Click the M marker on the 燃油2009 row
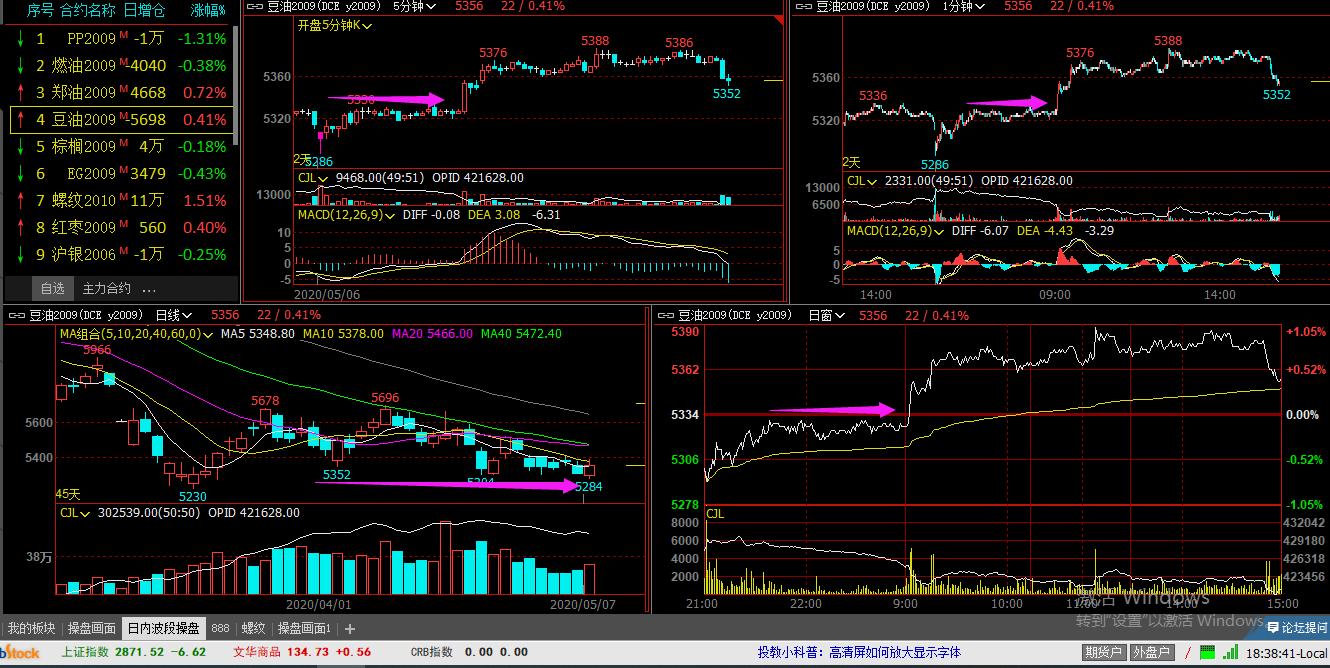The height and width of the screenshot is (668, 1330). tap(123, 63)
